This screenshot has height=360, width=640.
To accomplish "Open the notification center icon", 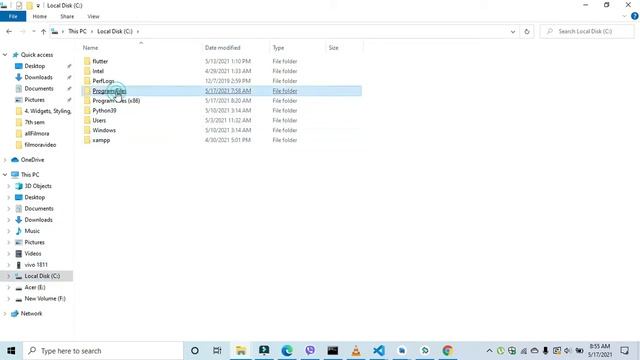I will pyautogui.click(x=624, y=351).
